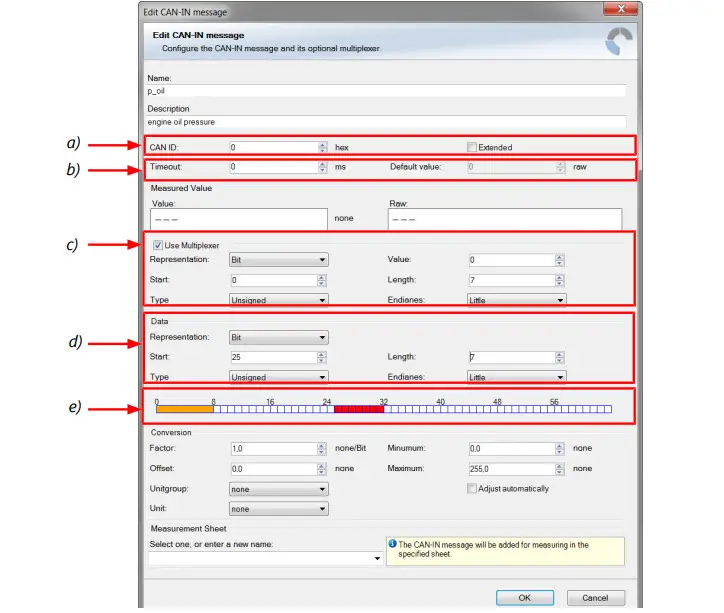Screen dimensions: 724x613
Task: Open the Multiplexer Representation dropdown
Action: point(278,260)
